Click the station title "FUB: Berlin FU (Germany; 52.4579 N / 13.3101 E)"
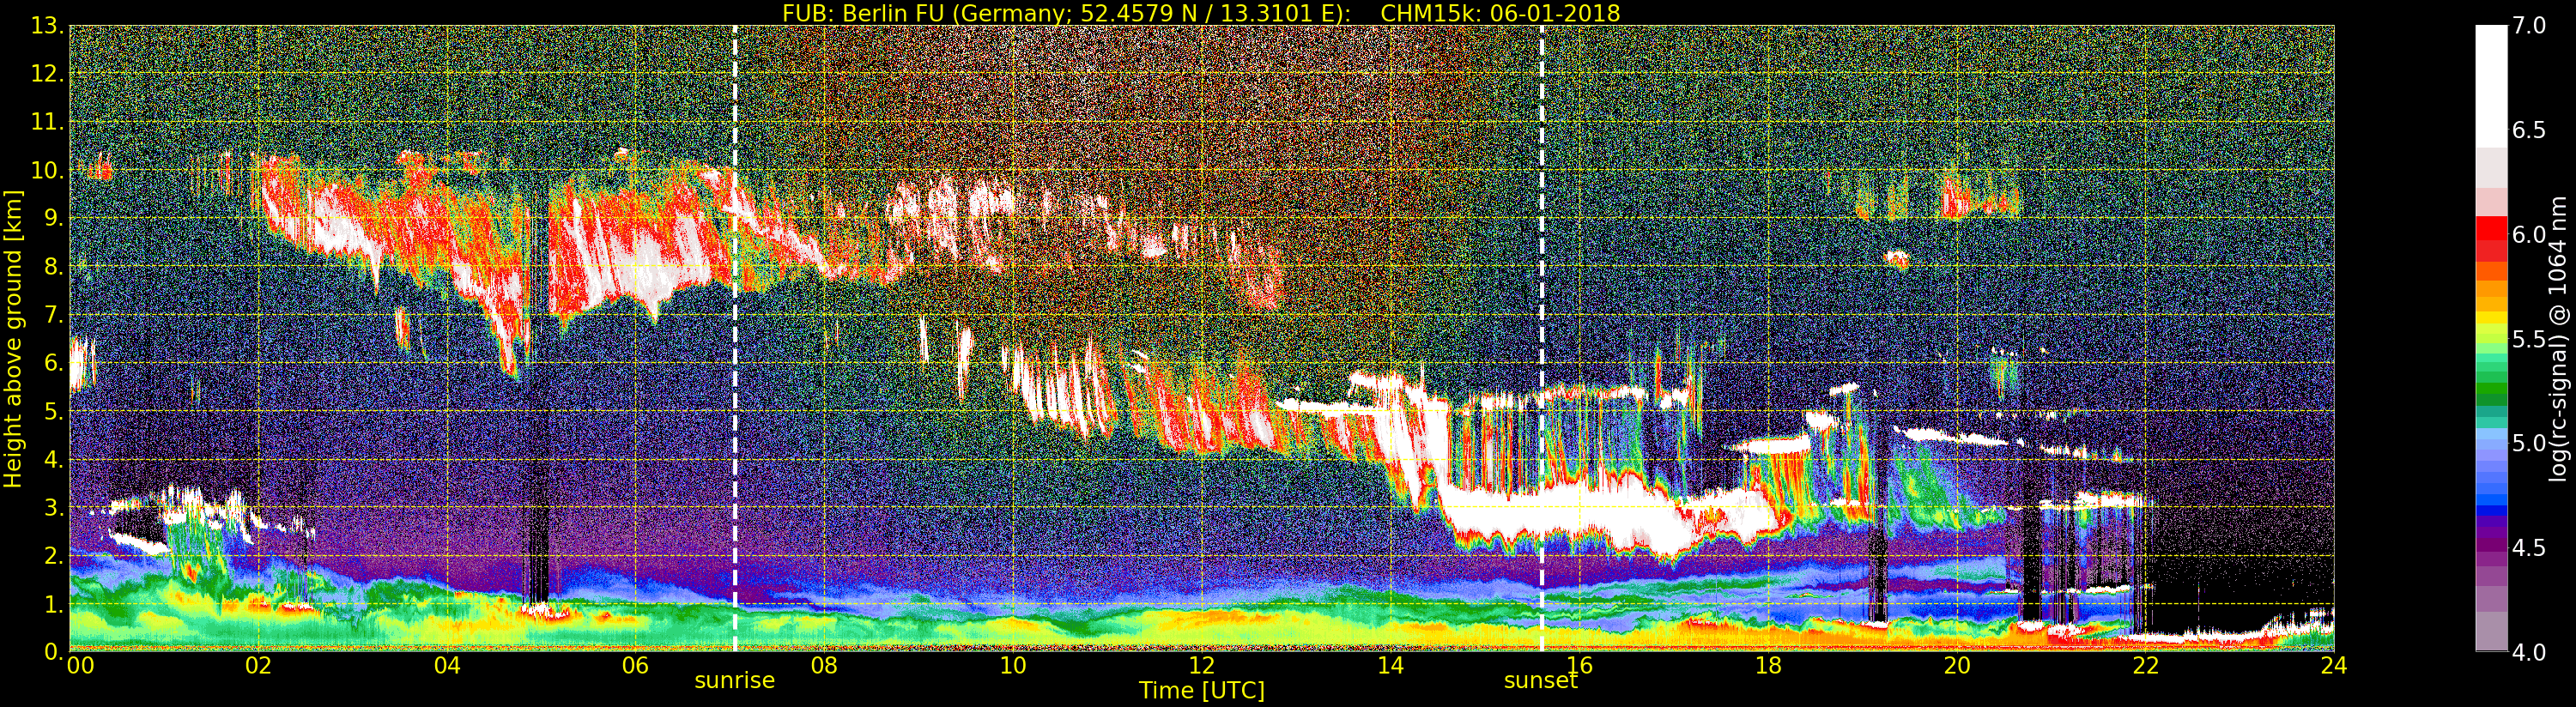 point(1067,13)
